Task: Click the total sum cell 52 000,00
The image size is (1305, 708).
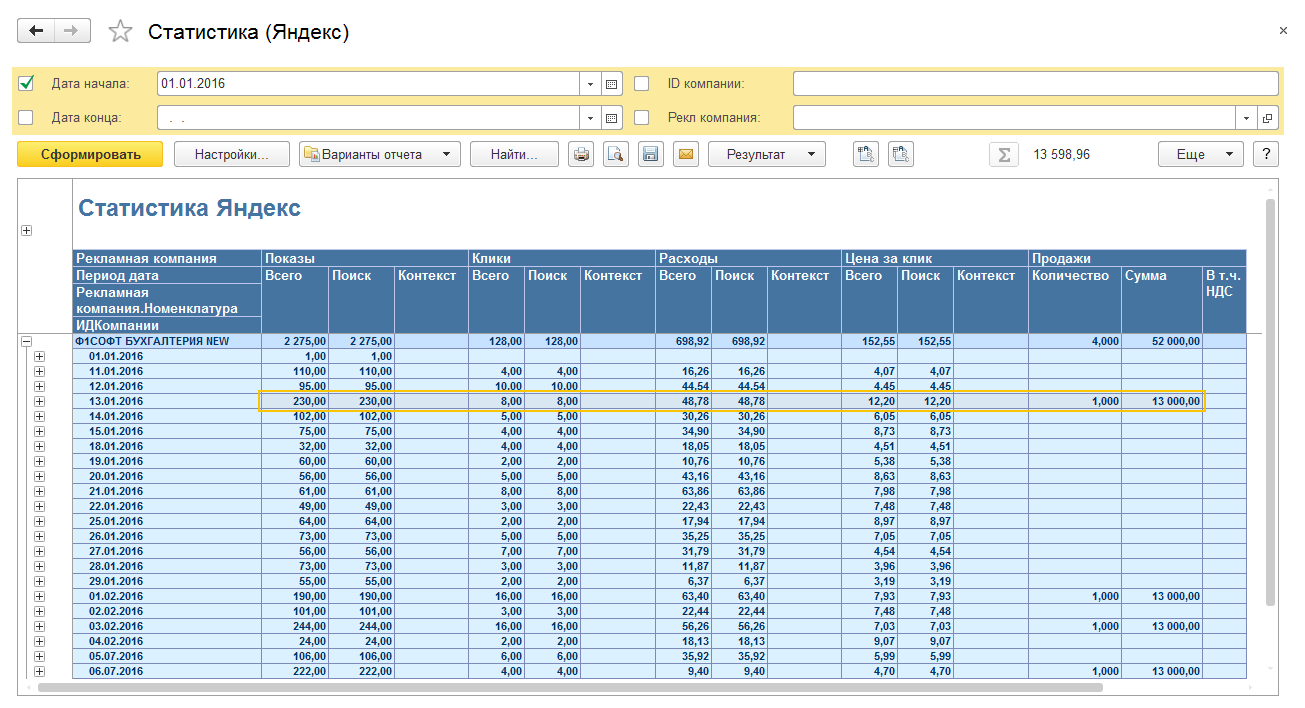Action: 1162,341
